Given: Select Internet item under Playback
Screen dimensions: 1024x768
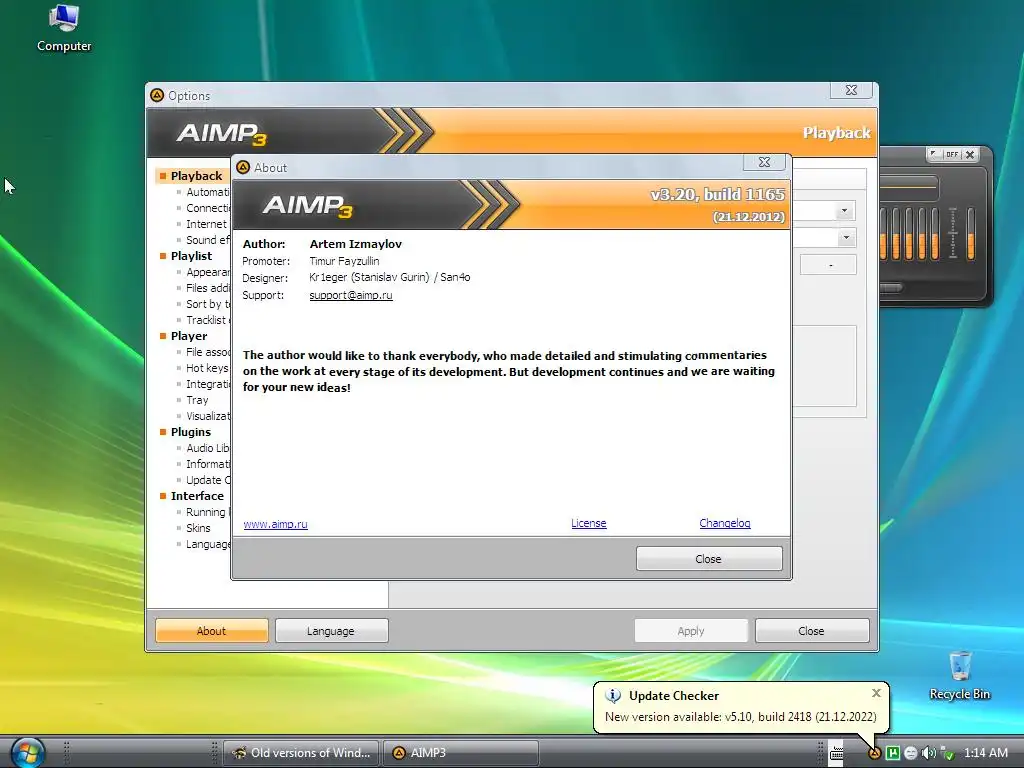Looking at the screenshot, I should pyautogui.click(x=206, y=224).
